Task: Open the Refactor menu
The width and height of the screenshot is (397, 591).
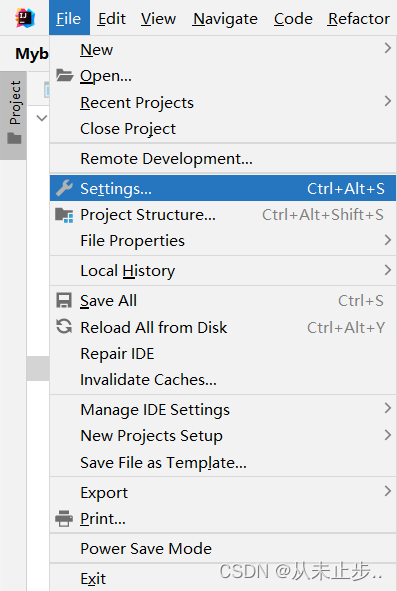Action: click(359, 18)
